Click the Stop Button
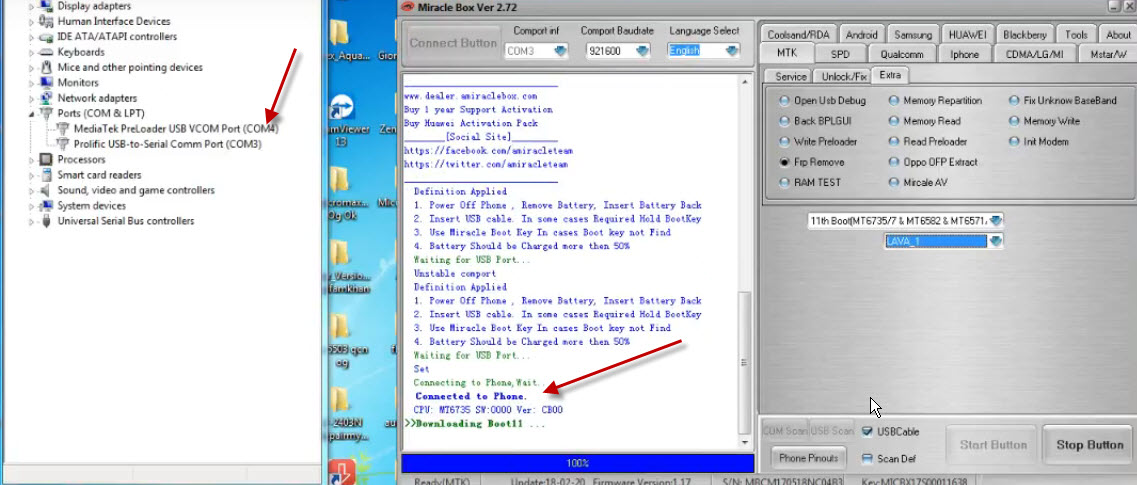The image size is (1137, 485). click(1089, 444)
